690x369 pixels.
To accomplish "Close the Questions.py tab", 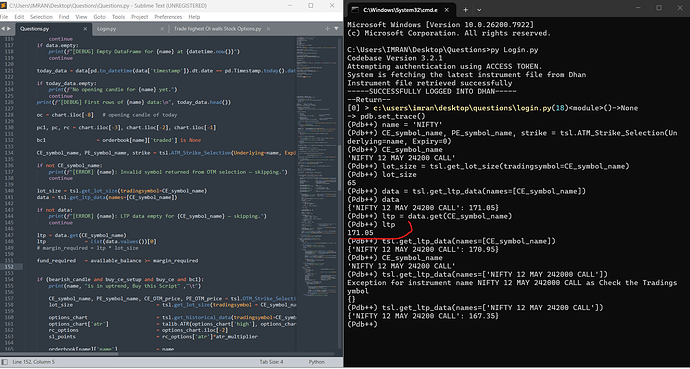I will 85,29.
